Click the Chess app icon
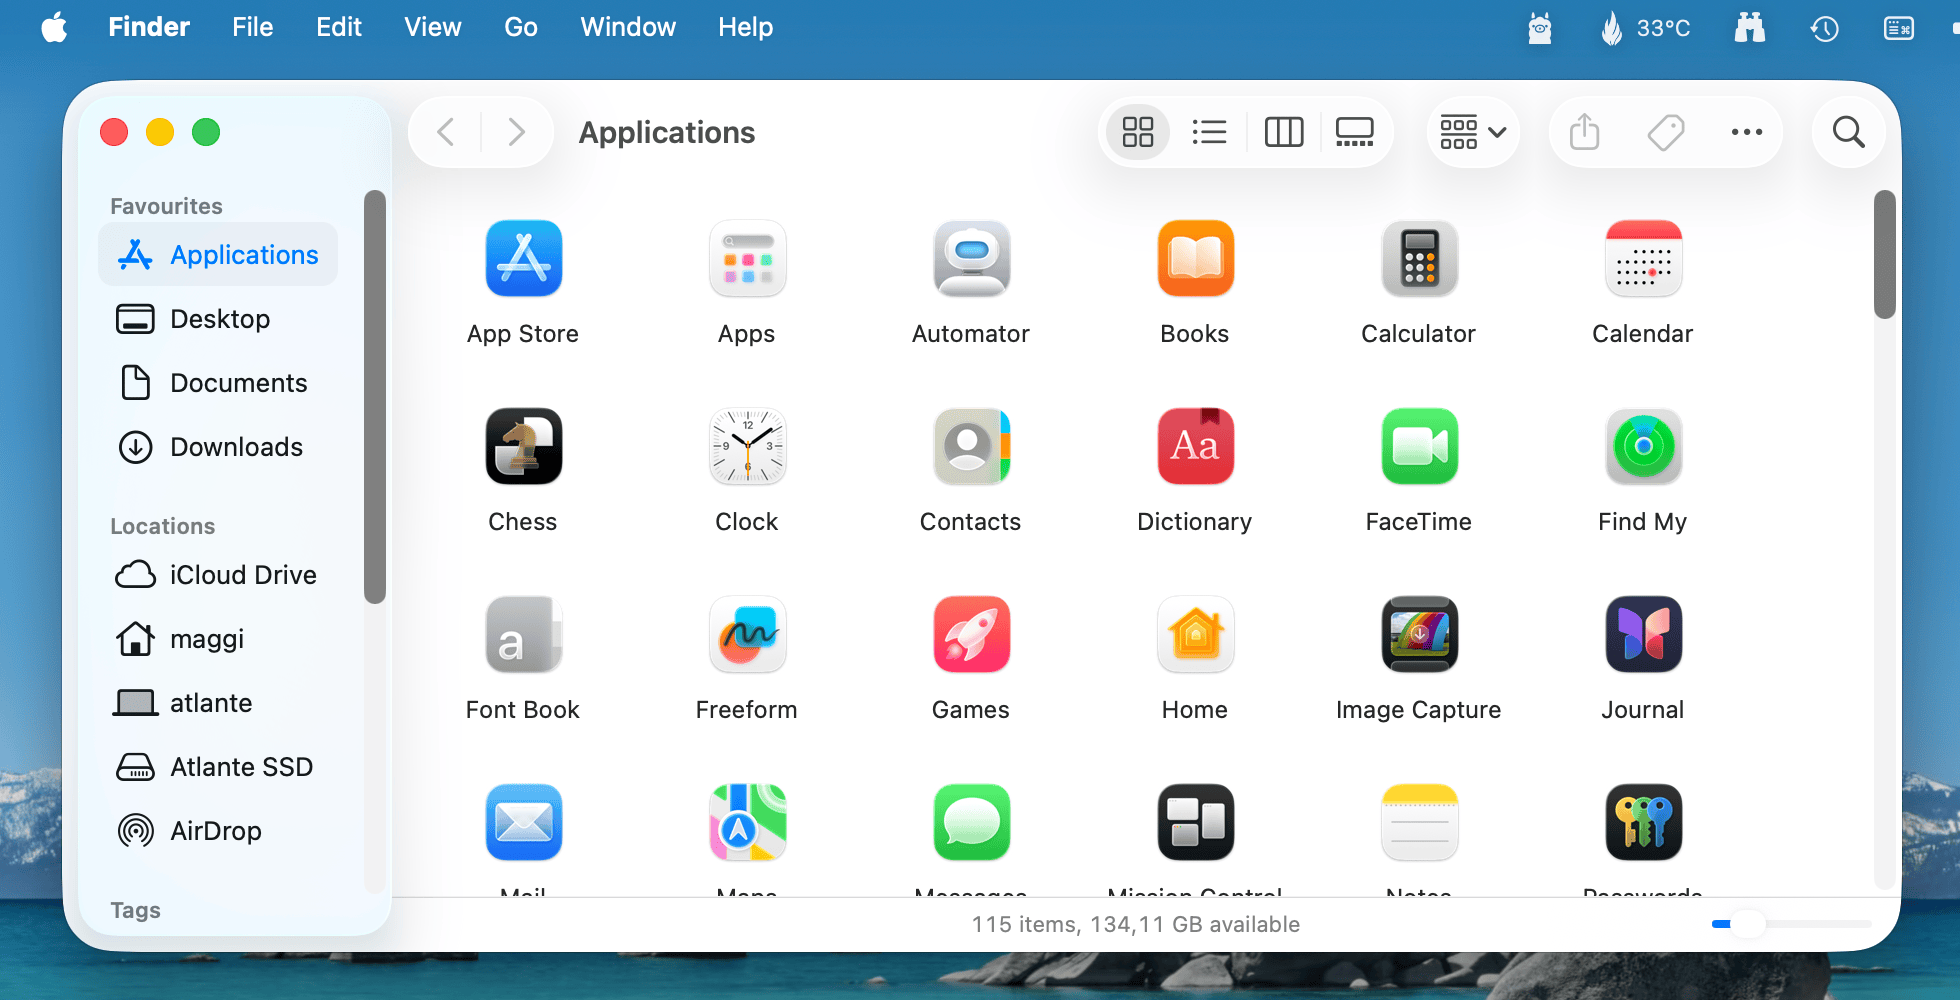Viewport: 1960px width, 1000px height. click(x=523, y=447)
